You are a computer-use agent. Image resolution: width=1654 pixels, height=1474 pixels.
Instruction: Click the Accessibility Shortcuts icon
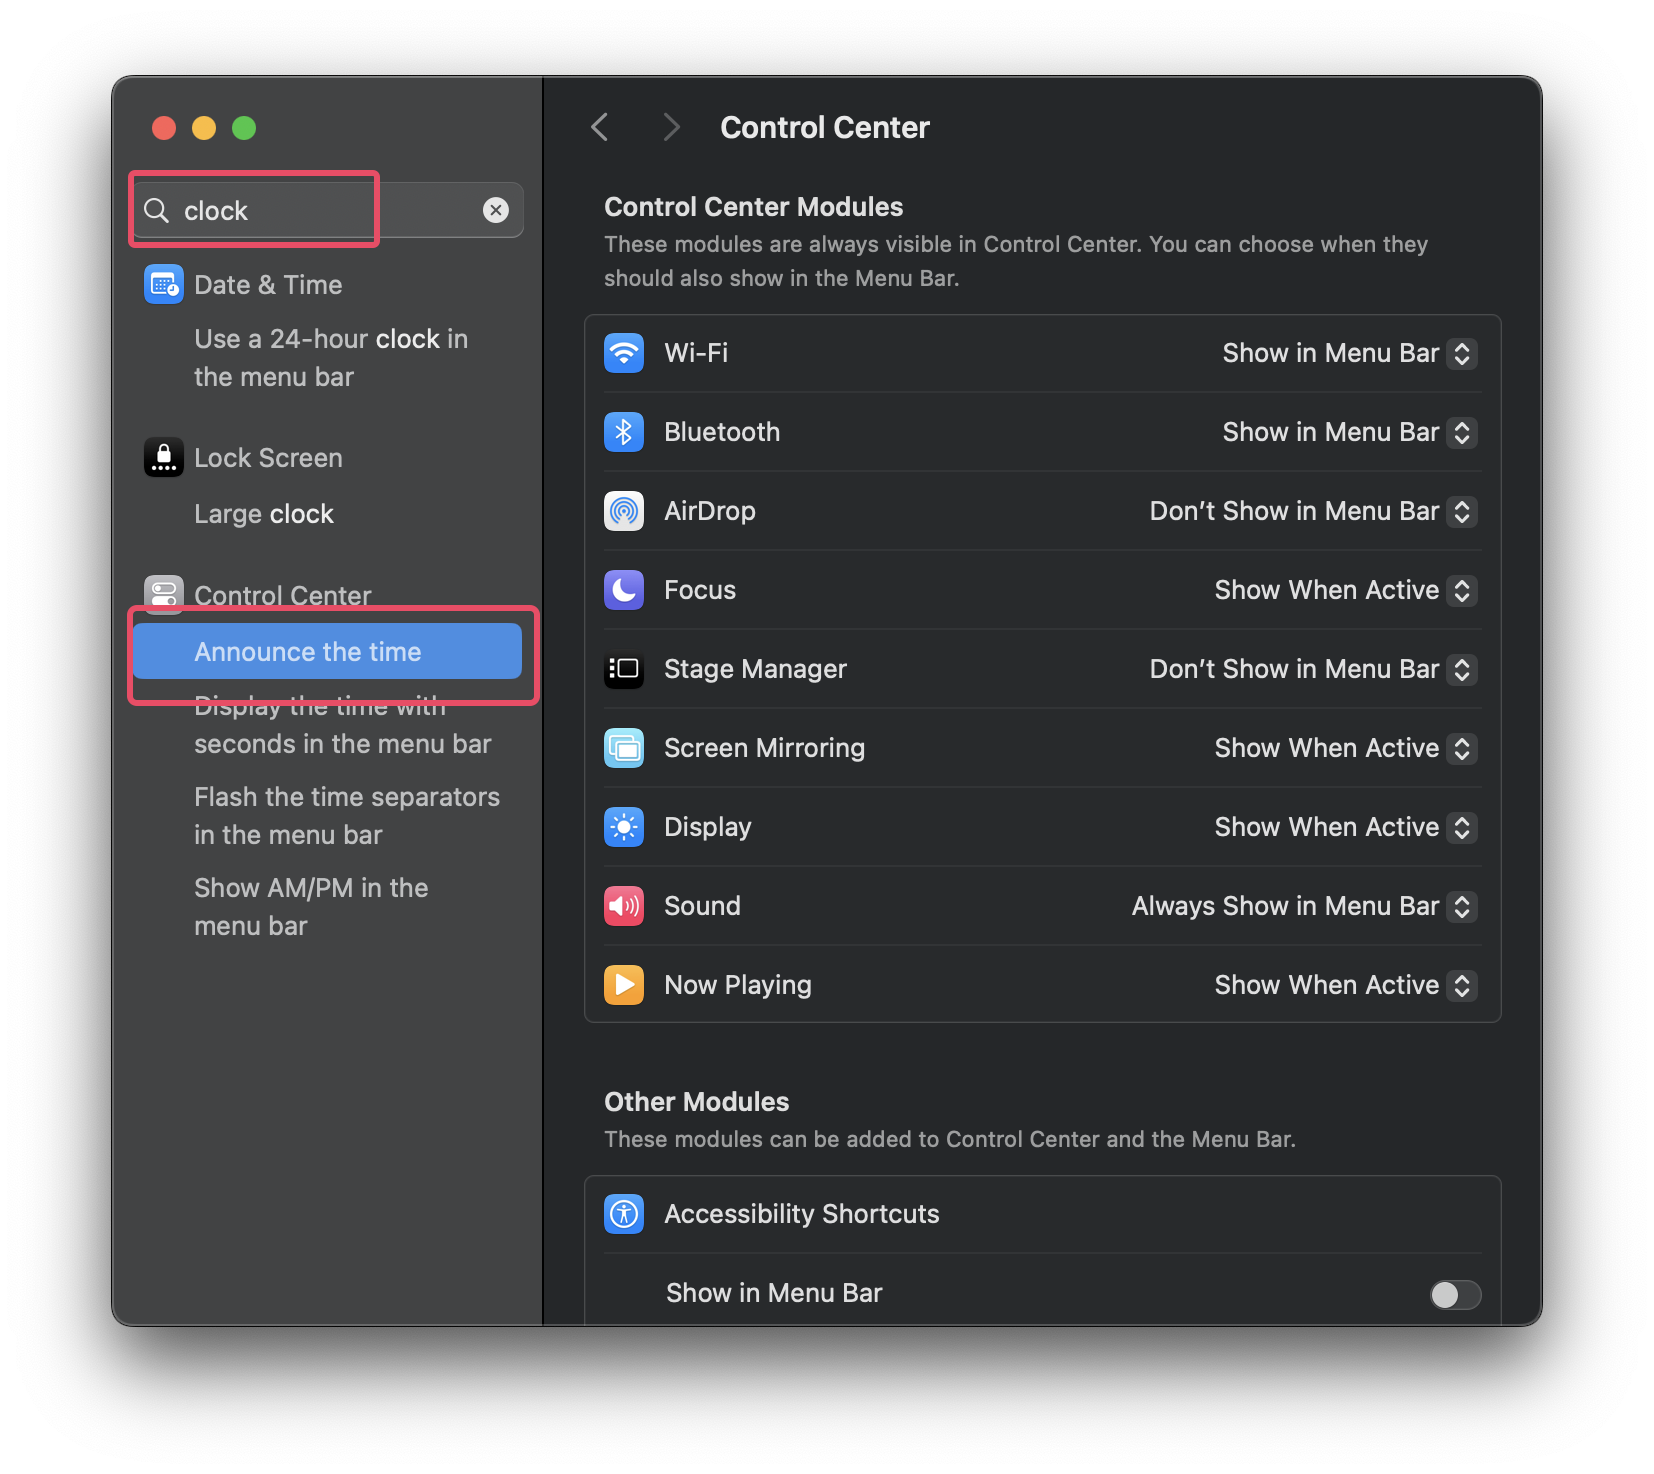coord(624,1214)
